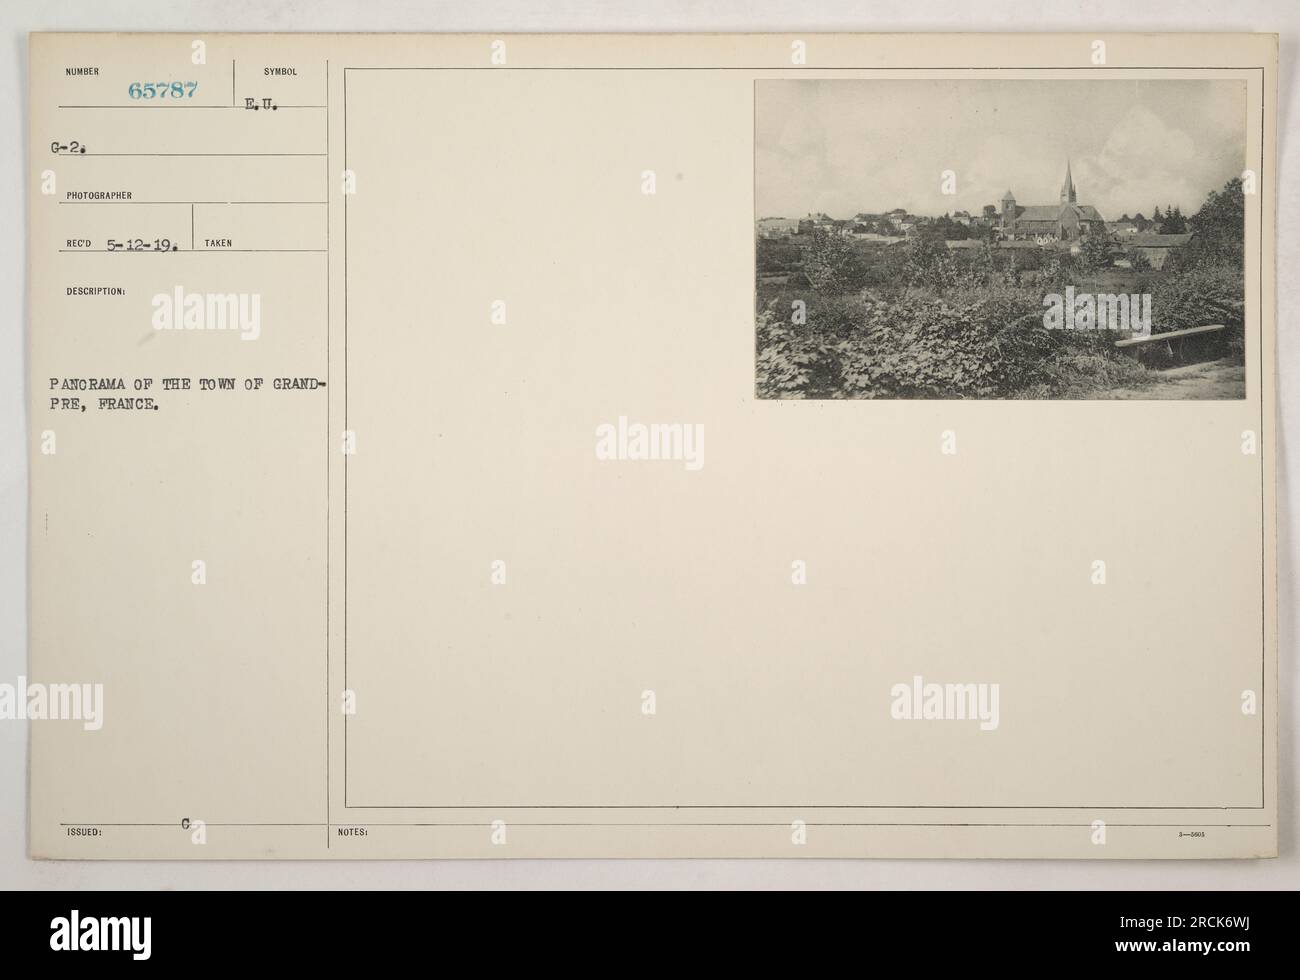Select the number 65787 stamp
1300x980 pixels.
[163, 90]
